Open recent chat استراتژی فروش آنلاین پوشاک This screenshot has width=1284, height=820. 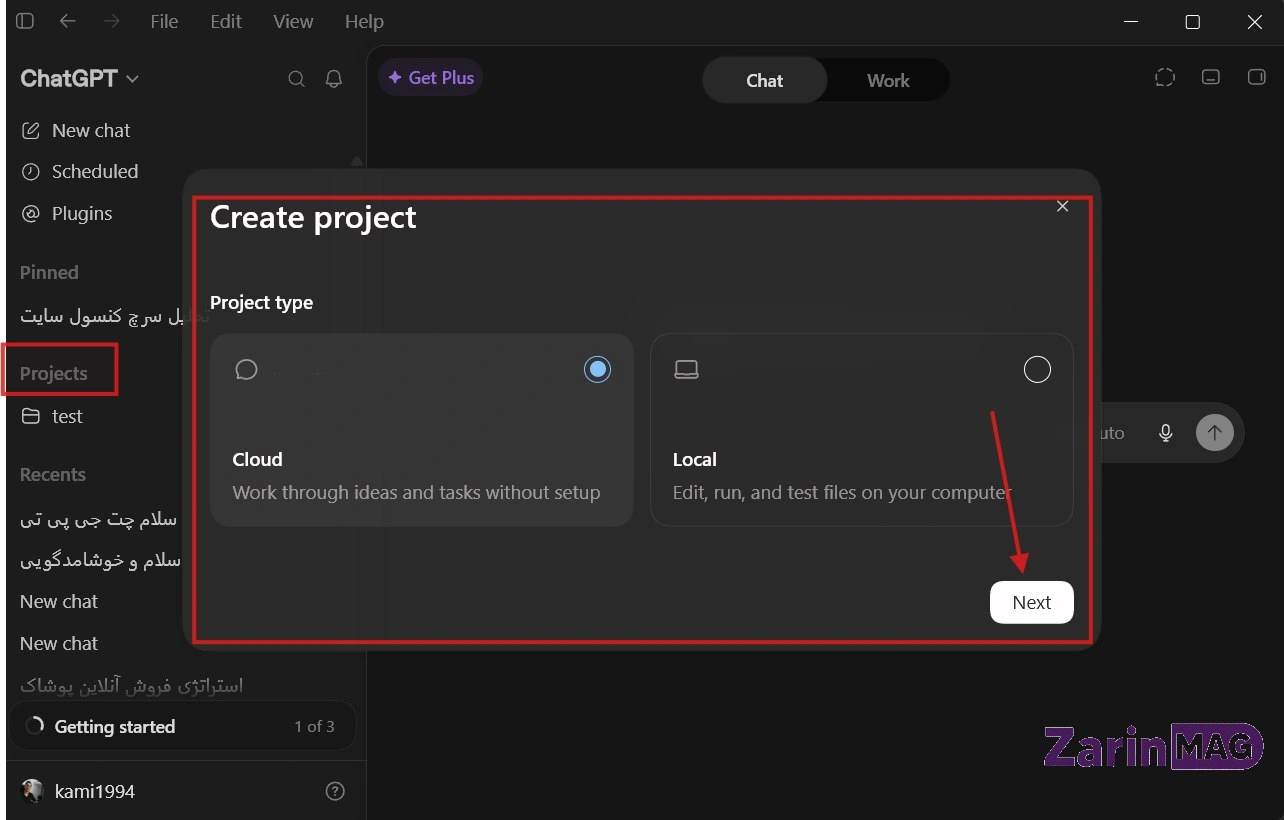pyautogui.click(x=132, y=685)
